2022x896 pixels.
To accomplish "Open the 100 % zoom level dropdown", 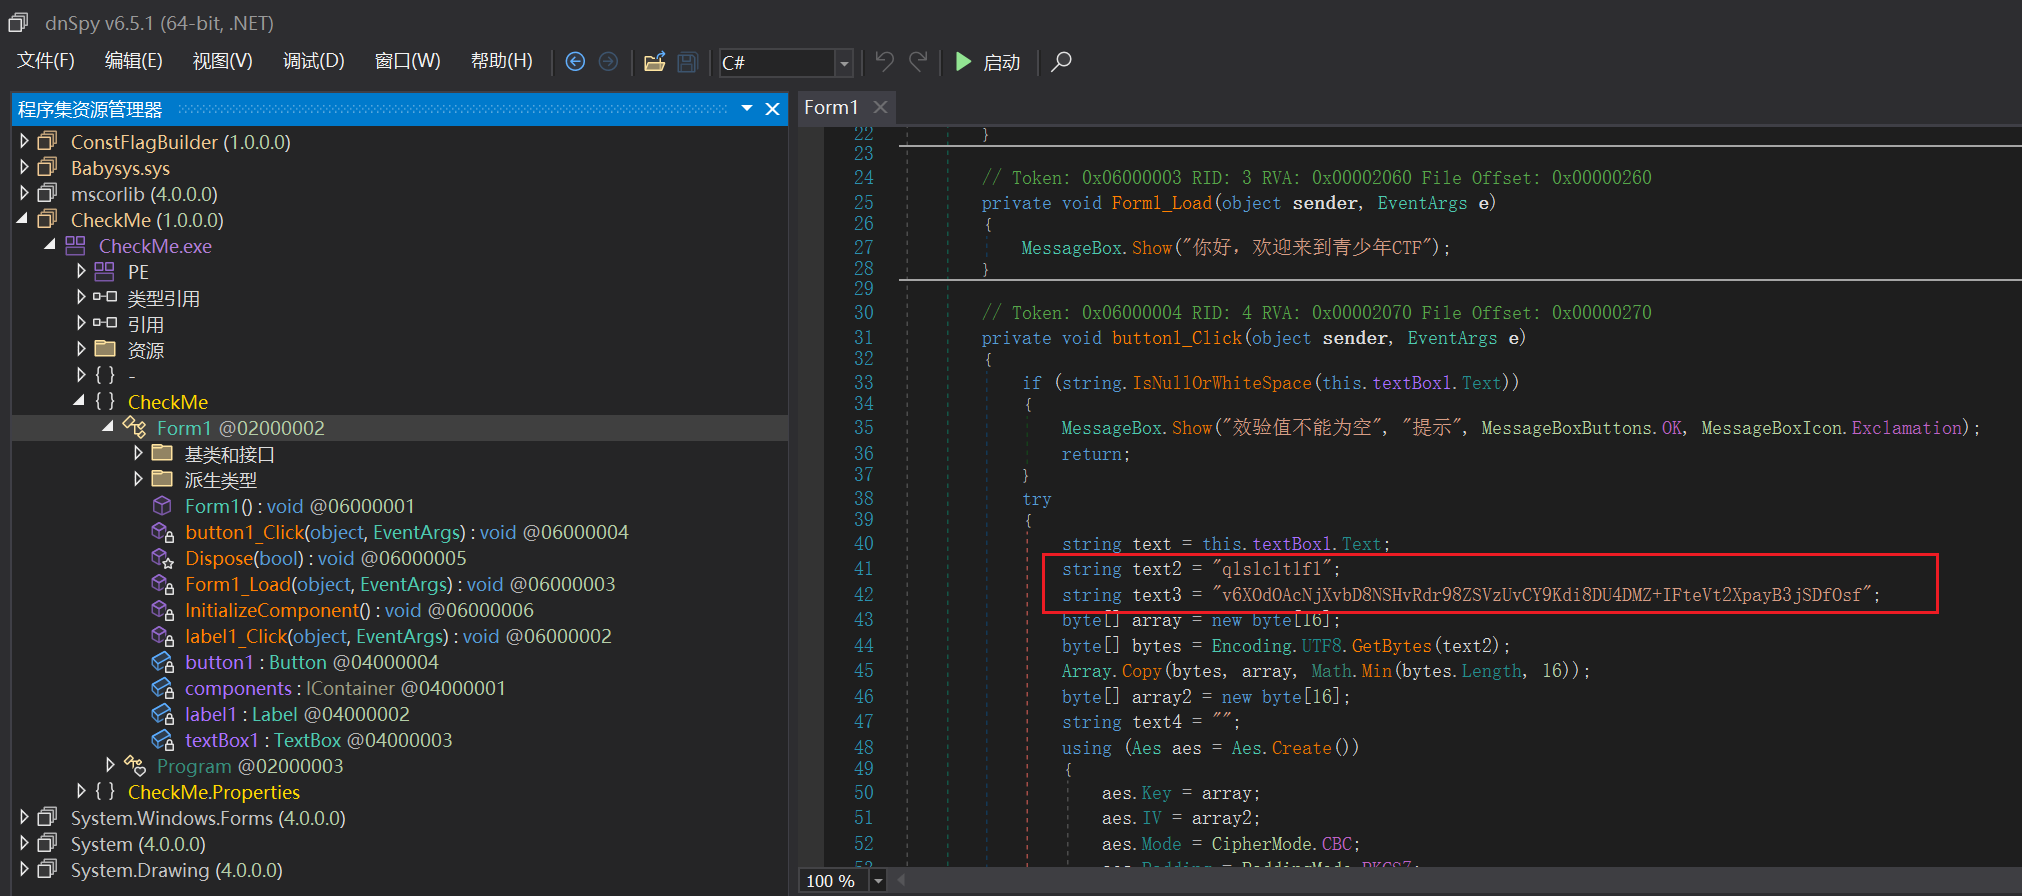I will tap(878, 881).
